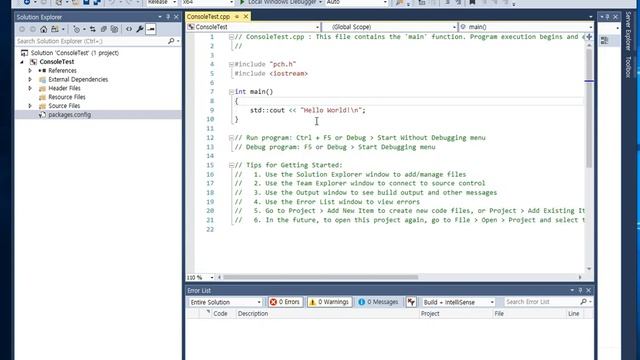The height and width of the screenshot is (360, 640).
Task: Click the Solution Explorer search magnifier icon
Action: [171, 41]
